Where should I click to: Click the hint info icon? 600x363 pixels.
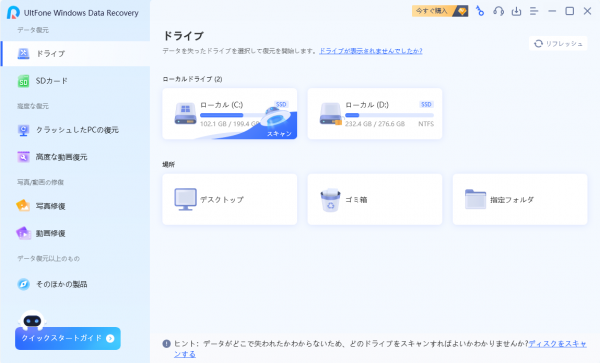click(166, 343)
